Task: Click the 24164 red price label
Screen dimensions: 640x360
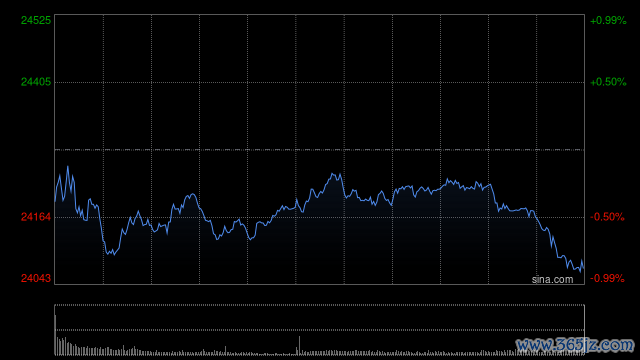Action: pos(36,217)
